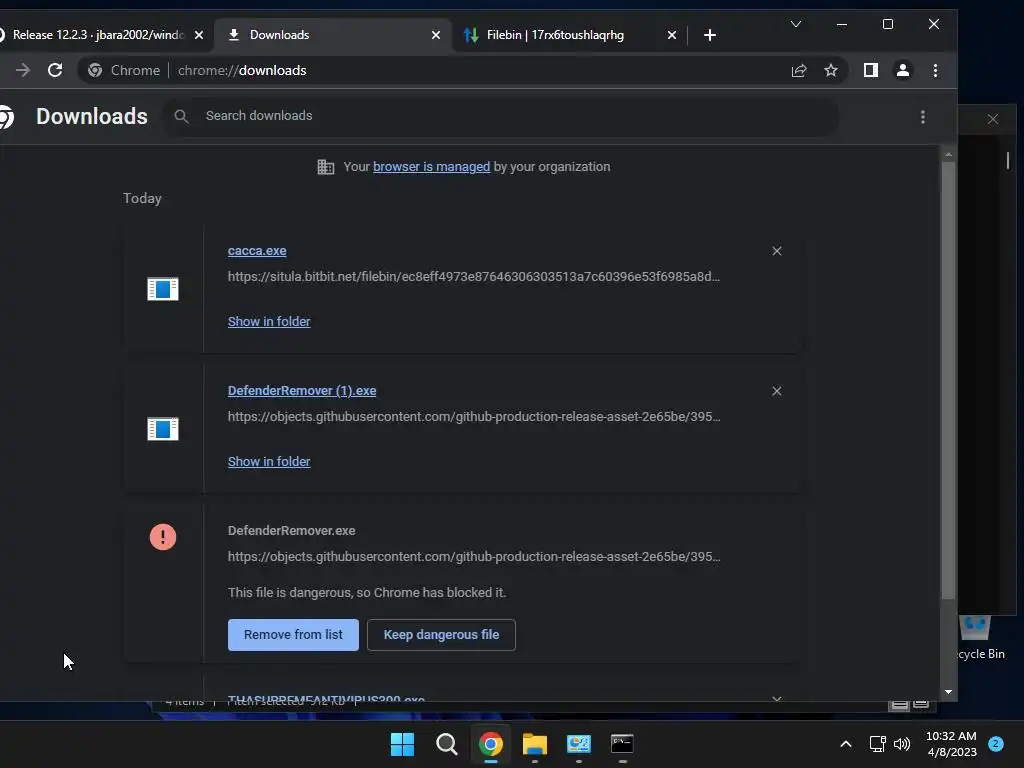Click the DefenderRemover (1).exe file icon
The width and height of the screenshot is (1024, 768).
[163, 429]
